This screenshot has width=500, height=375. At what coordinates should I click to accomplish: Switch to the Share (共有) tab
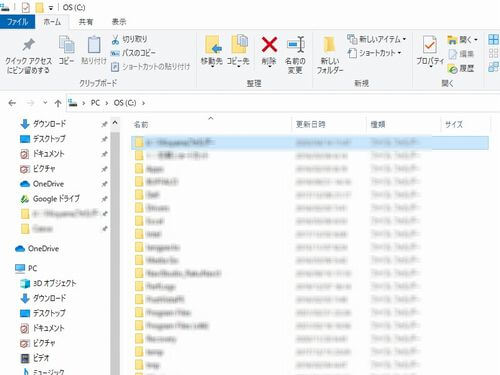tap(86, 22)
